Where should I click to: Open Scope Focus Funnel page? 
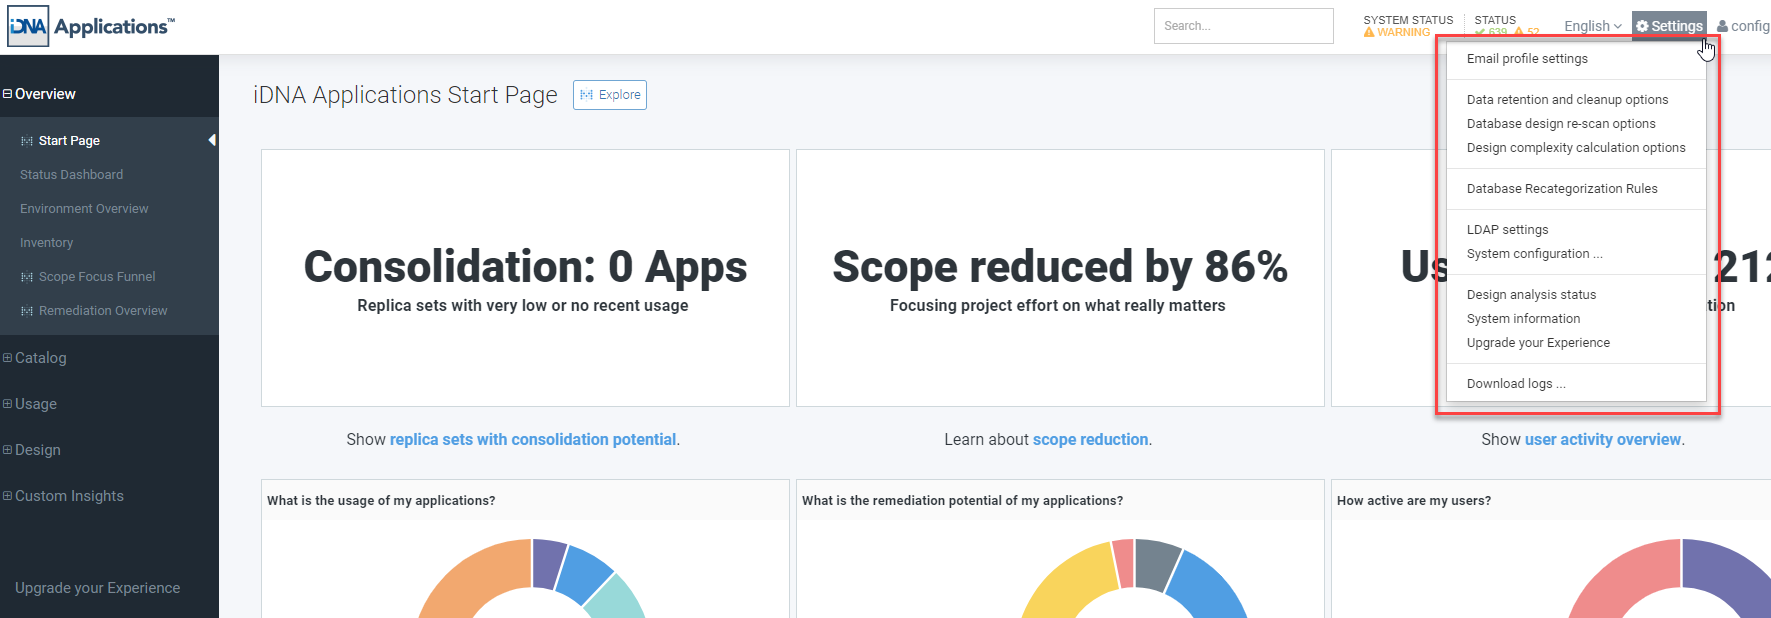coord(97,277)
